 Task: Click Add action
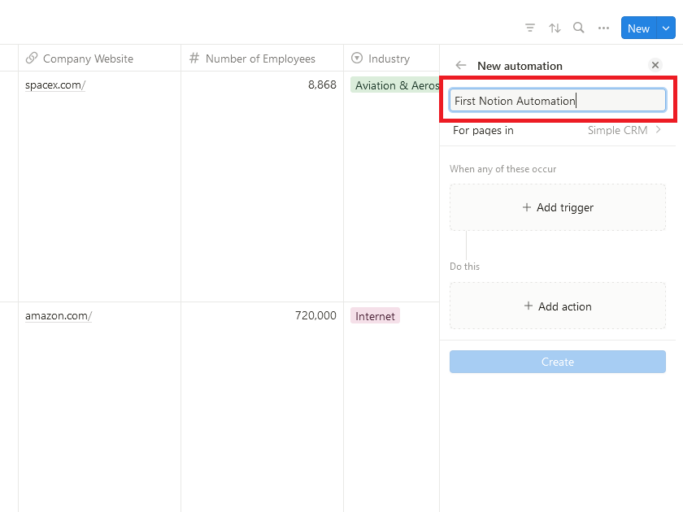tap(557, 307)
